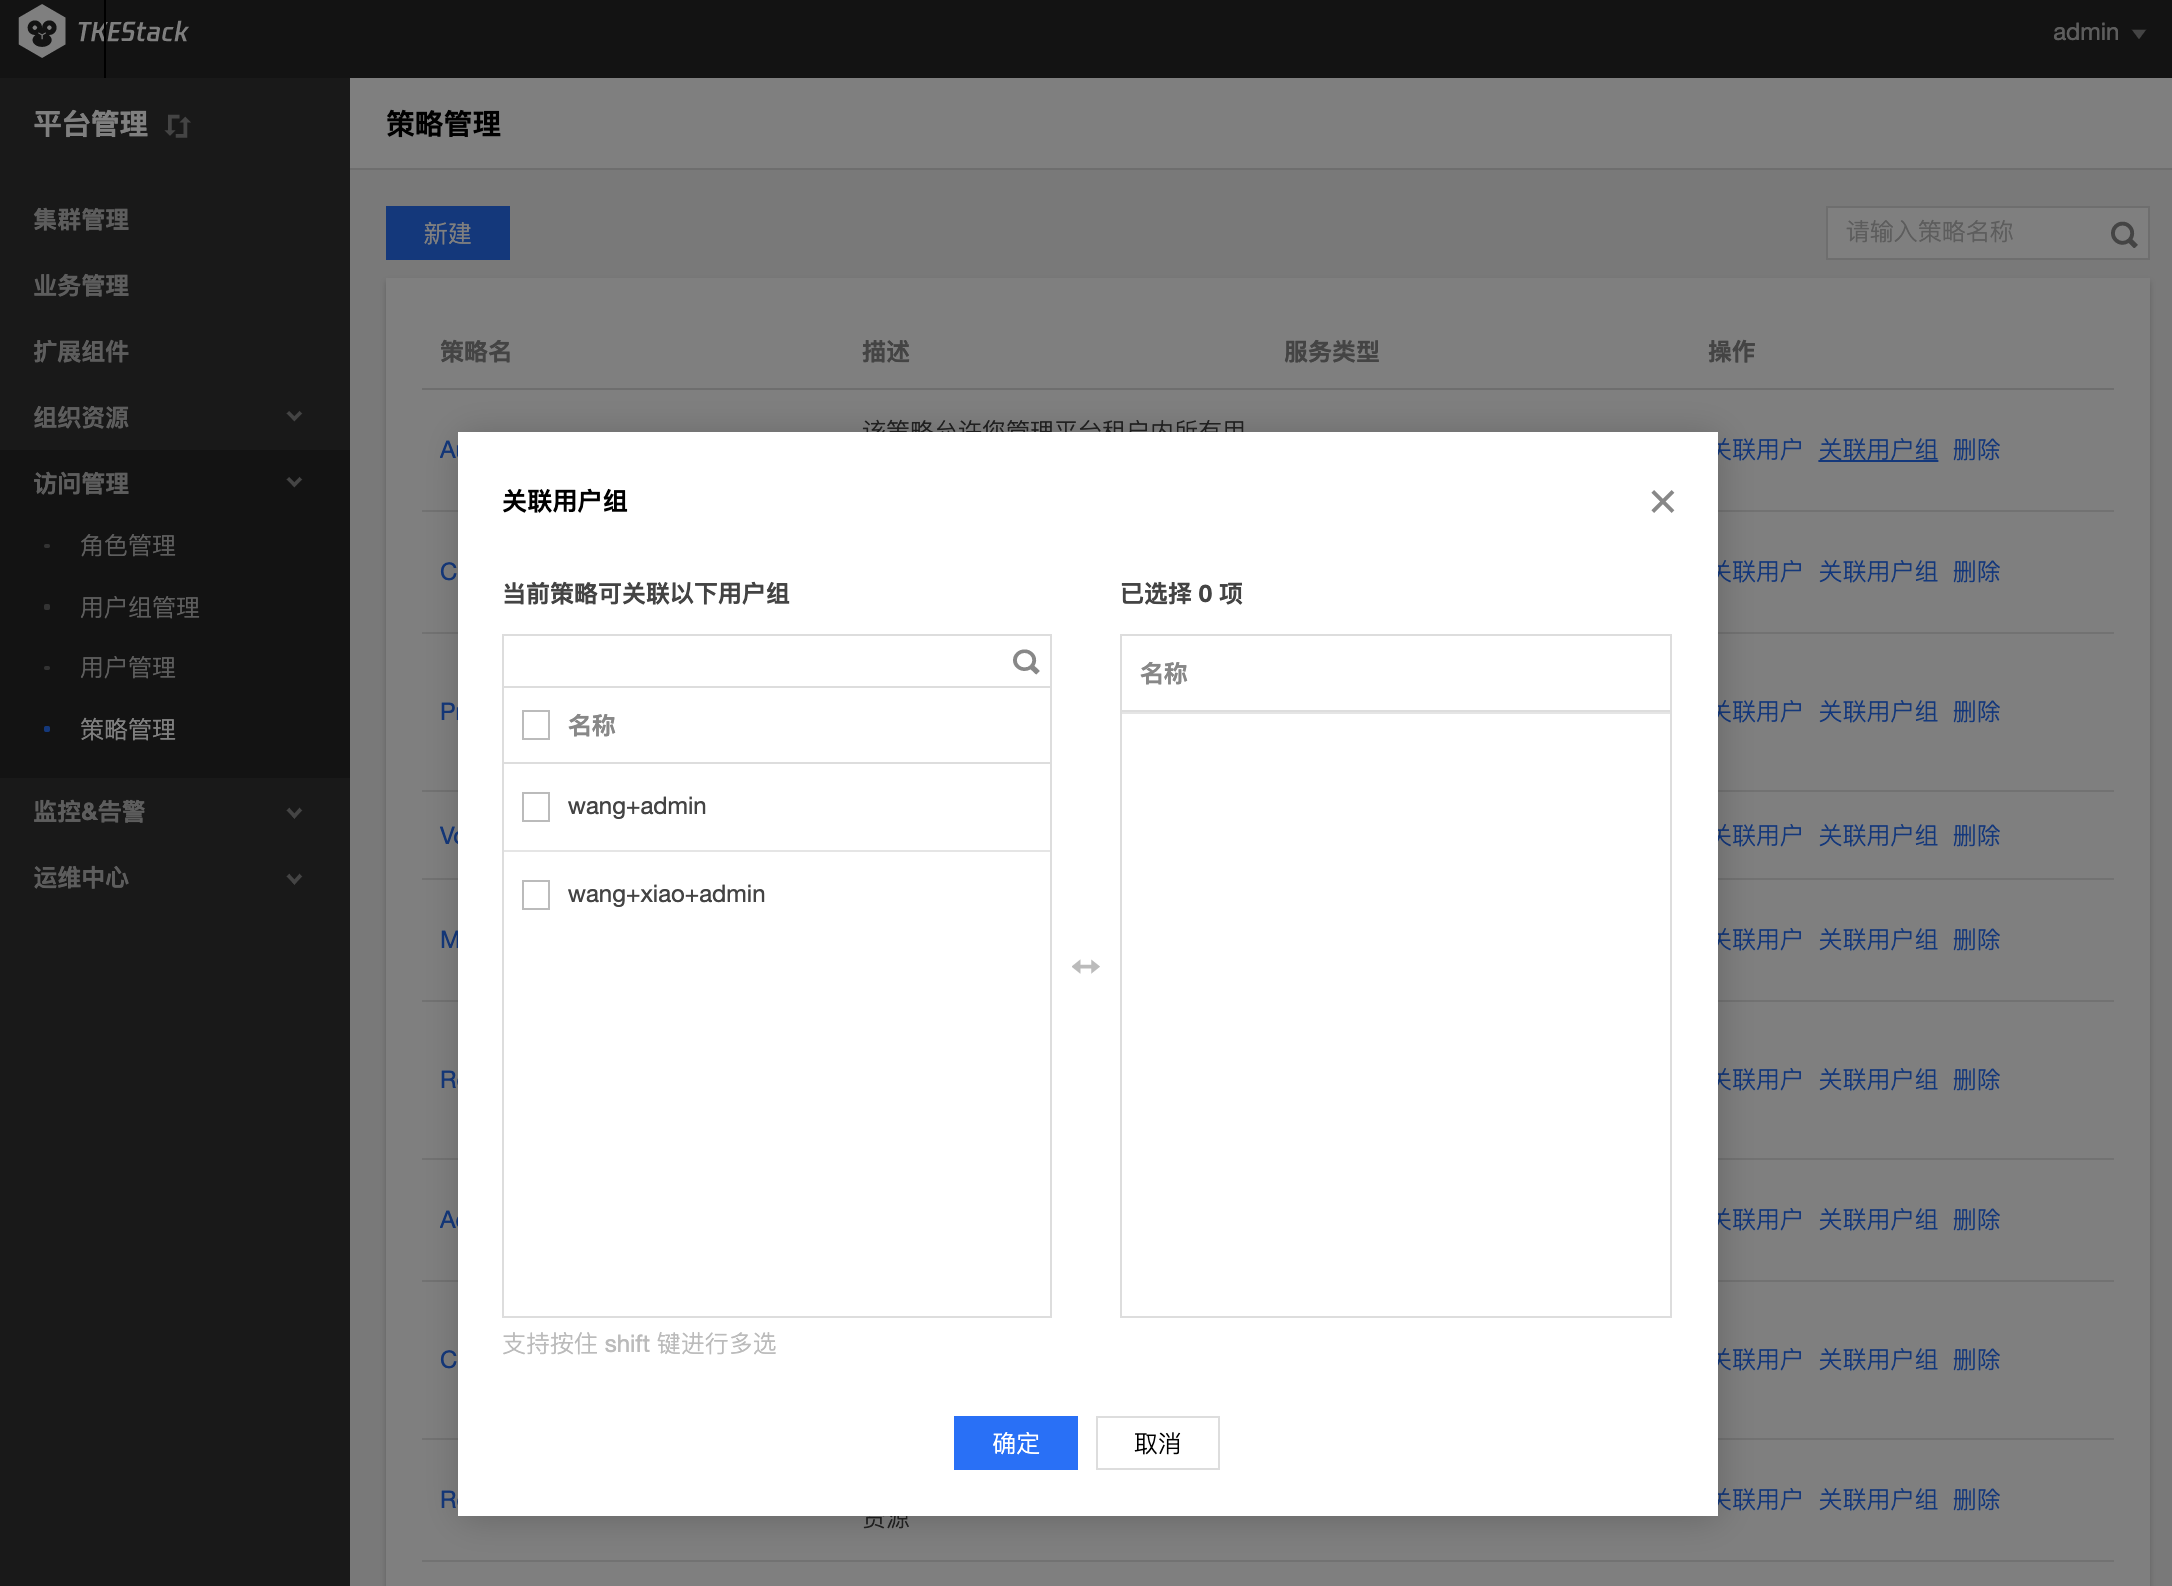Click the 名称 header in the selected list
This screenshot has width=2172, height=1586.
tap(1164, 673)
